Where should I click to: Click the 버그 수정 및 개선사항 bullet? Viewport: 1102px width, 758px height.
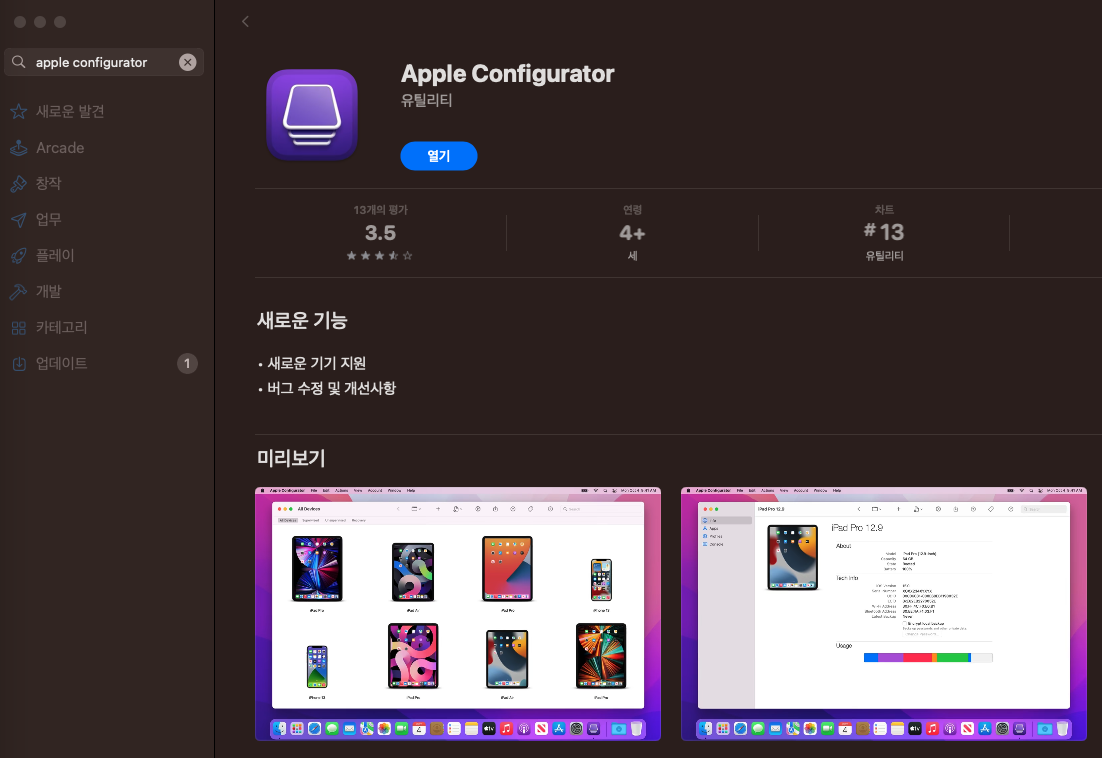pyautogui.click(x=331, y=388)
